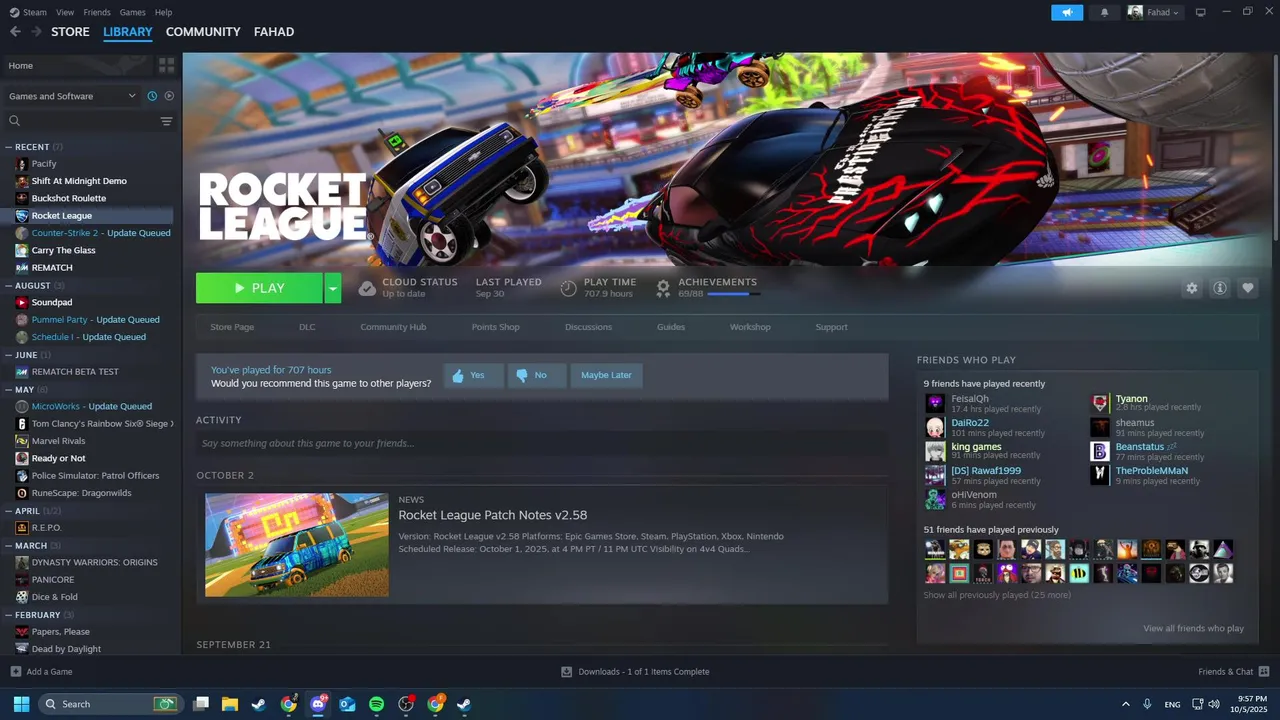This screenshot has height=720, width=1280.
Task: Open the Help menu
Action: [163, 12]
